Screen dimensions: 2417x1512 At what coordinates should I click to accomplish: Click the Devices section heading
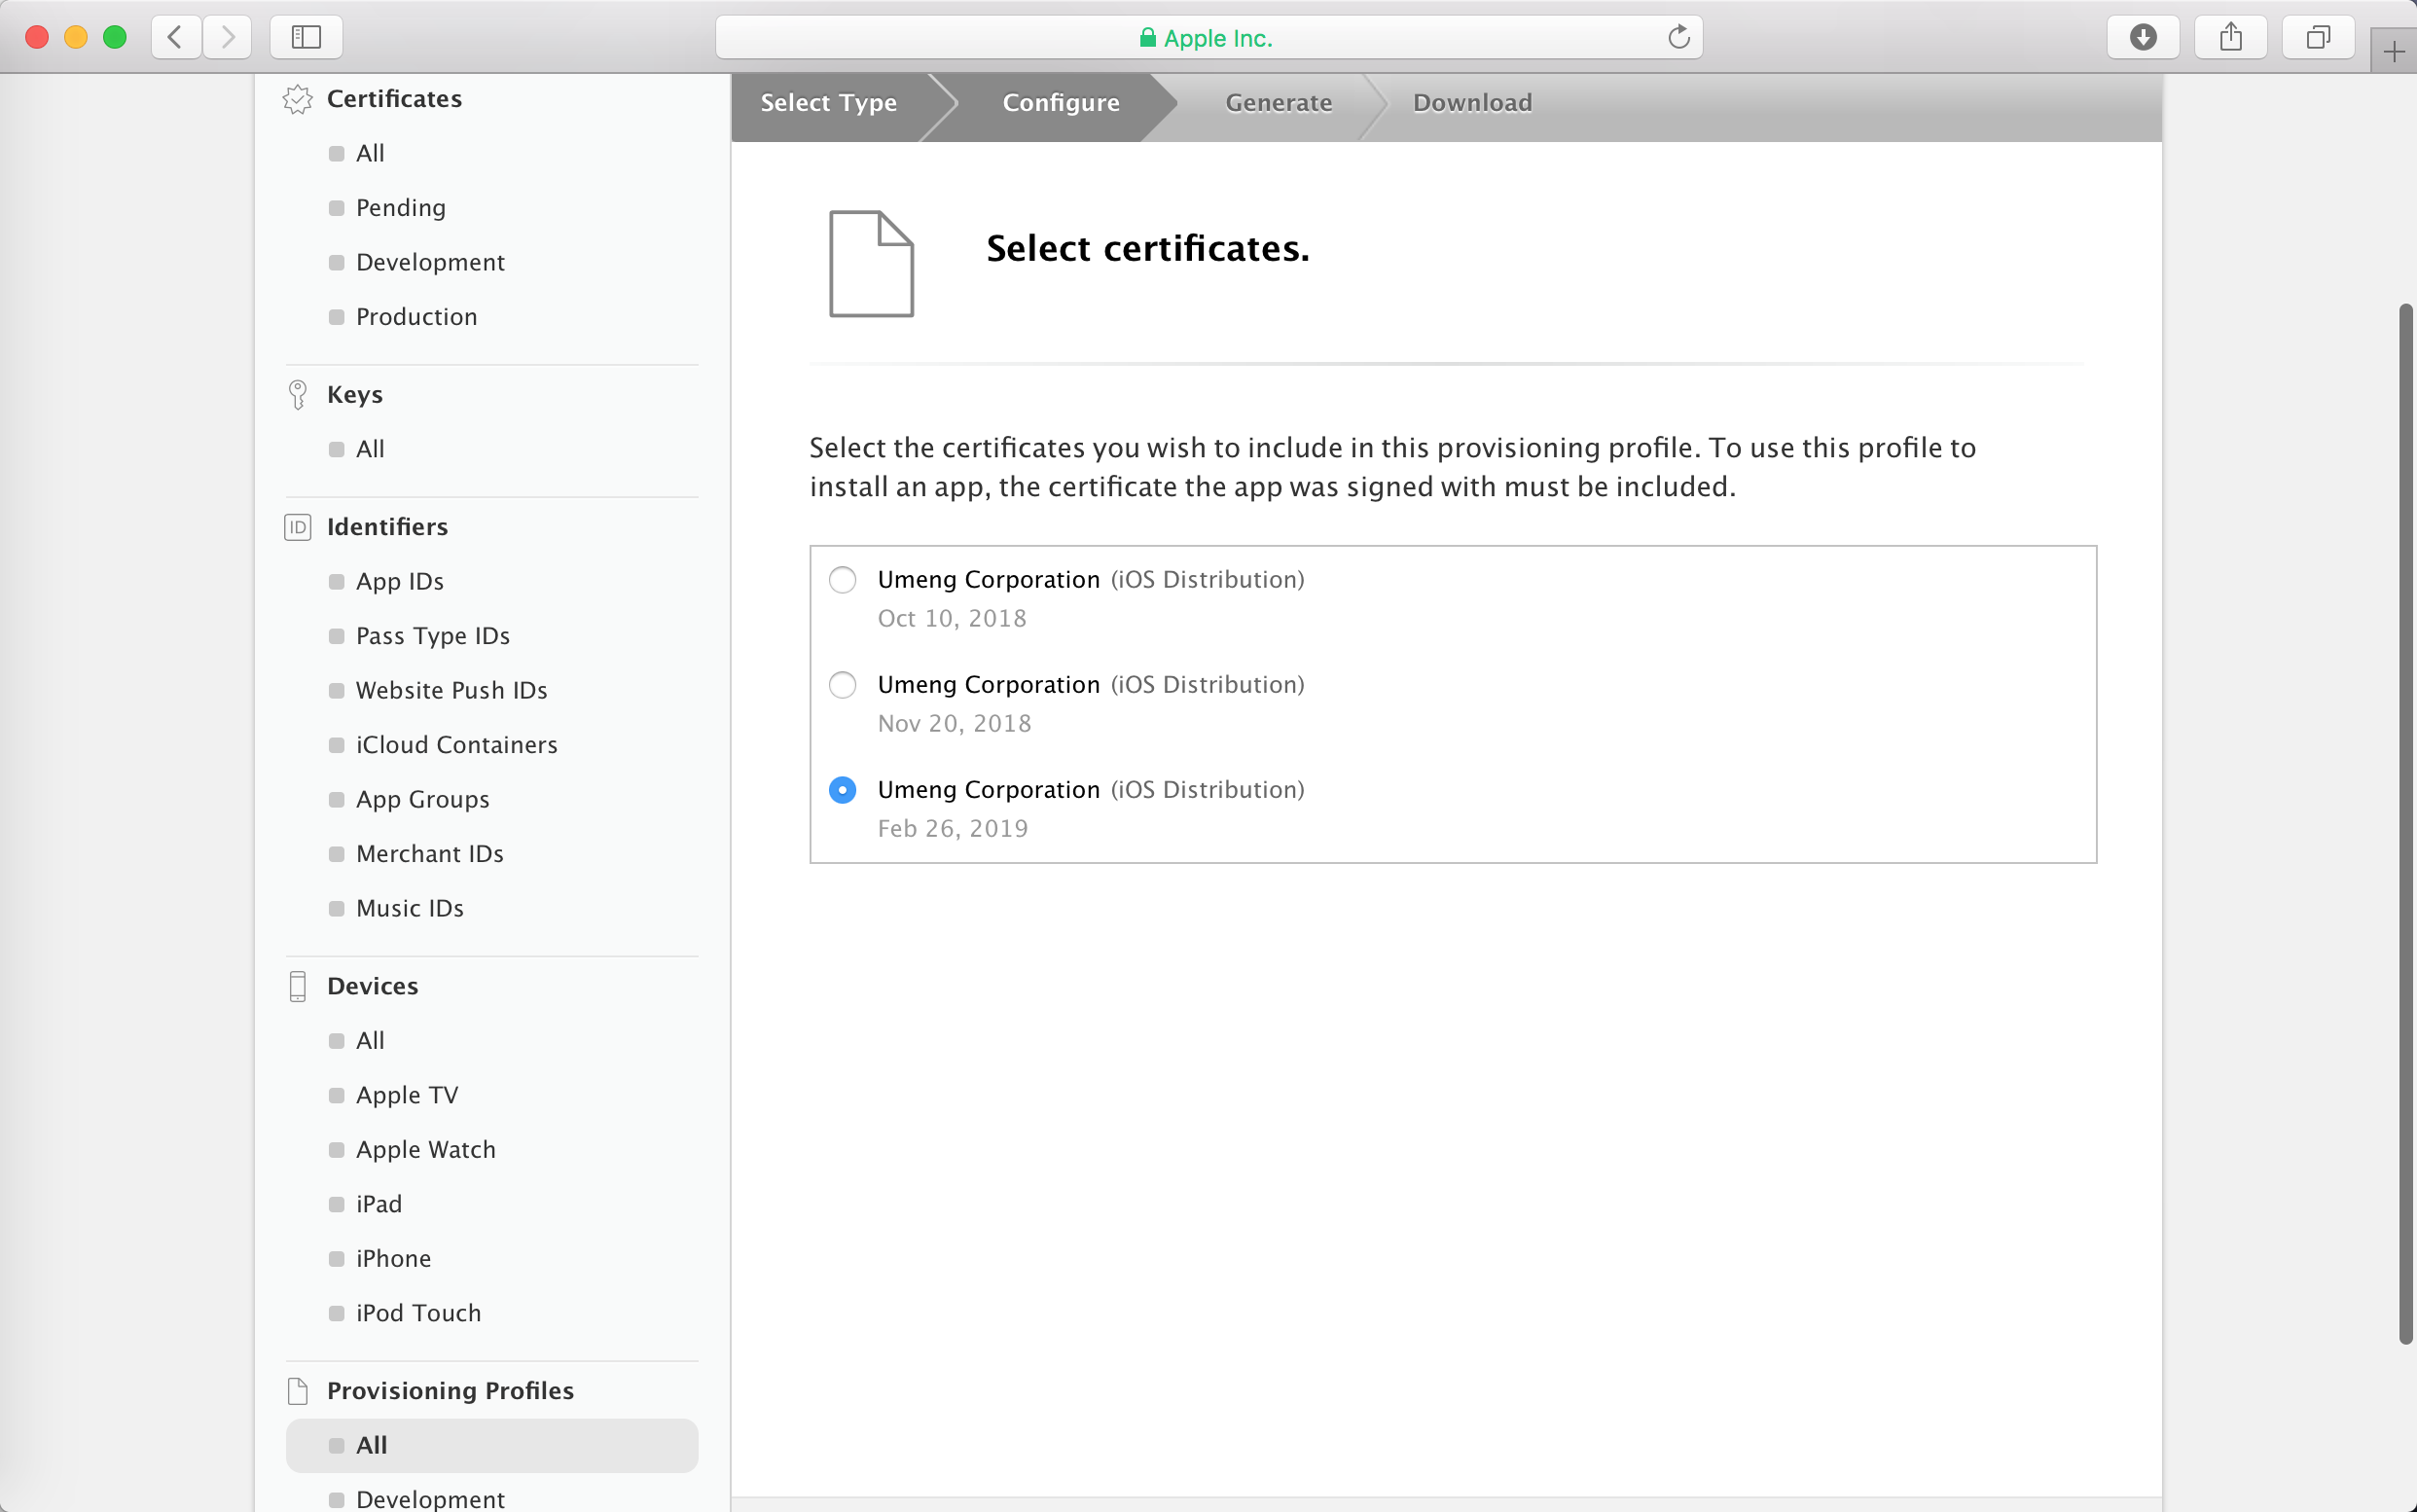(372, 986)
